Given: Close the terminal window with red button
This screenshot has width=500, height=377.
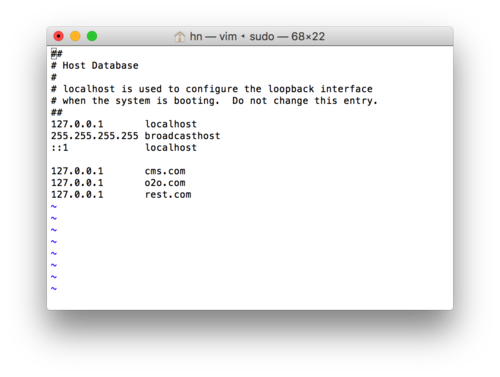Looking at the screenshot, I should click(x=59, y=36).
